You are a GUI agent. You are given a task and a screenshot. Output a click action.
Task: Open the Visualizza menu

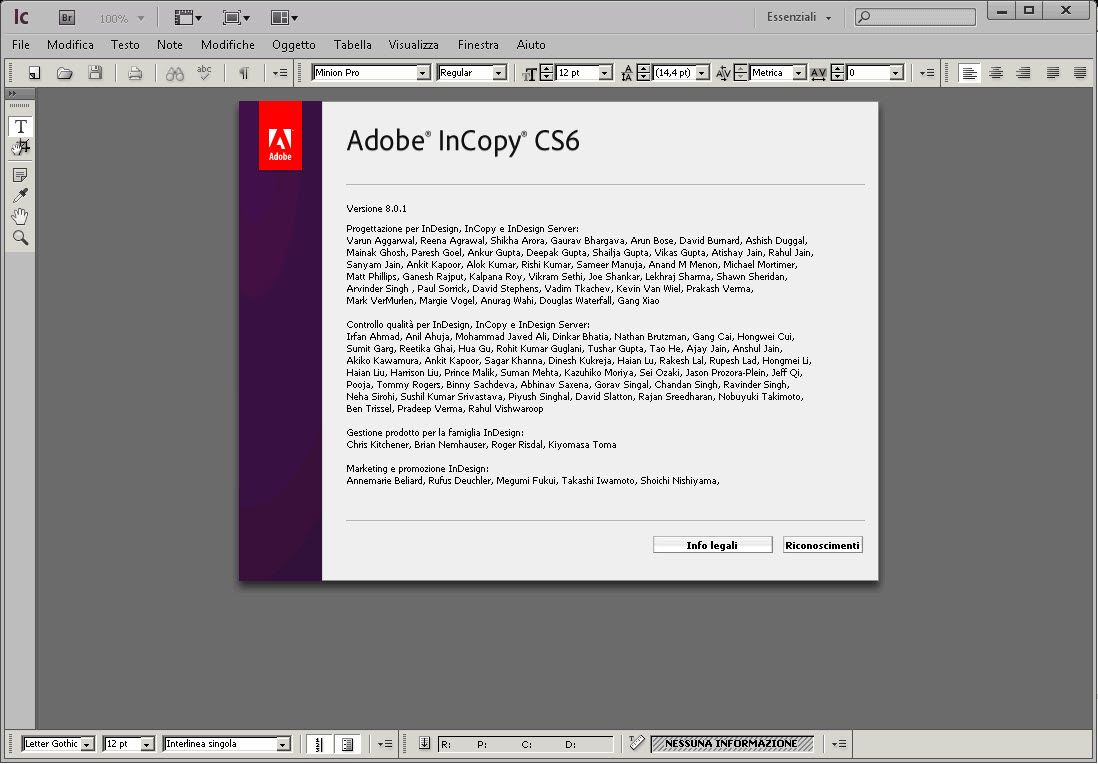[x=413, y=45]
